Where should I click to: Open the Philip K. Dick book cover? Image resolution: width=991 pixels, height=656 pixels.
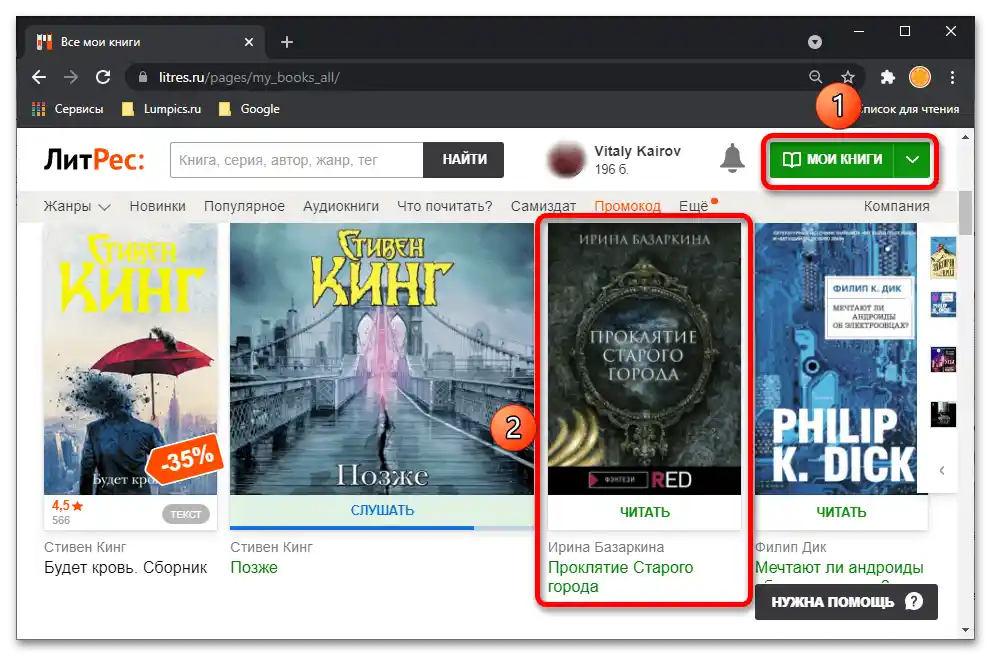(x=836, y=358)
